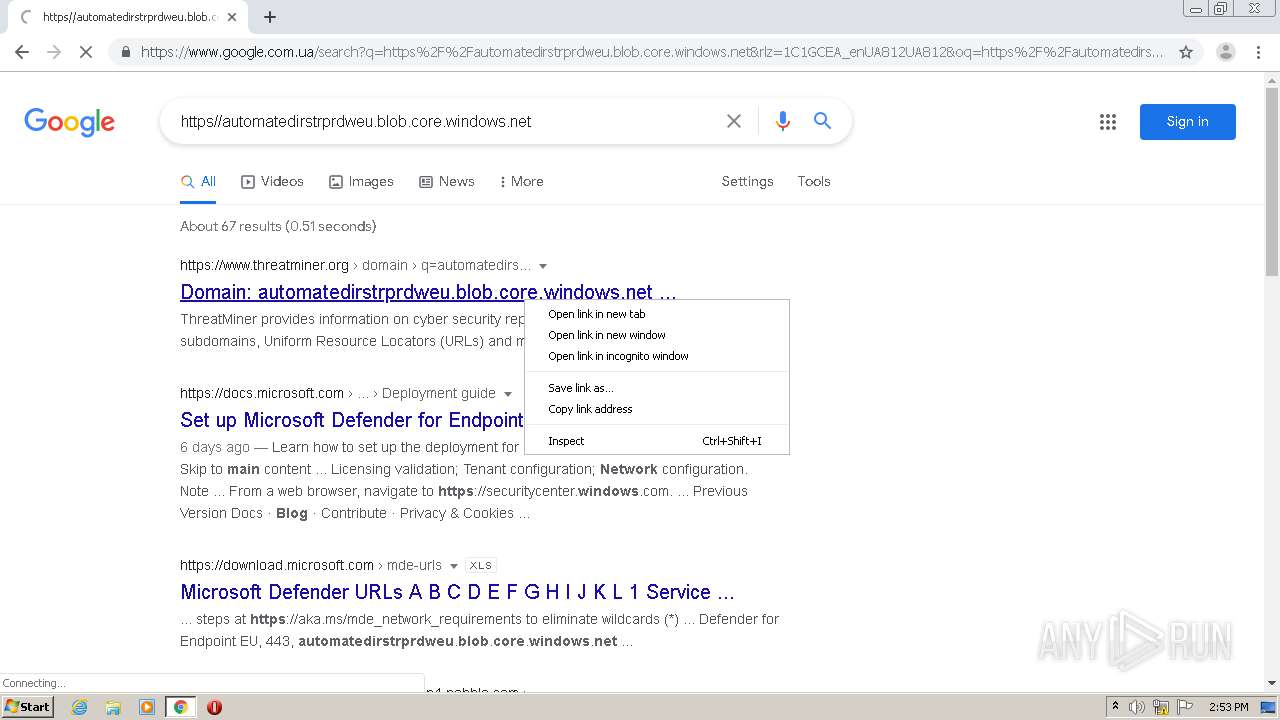Stop loading the page button

click(86, 52)
